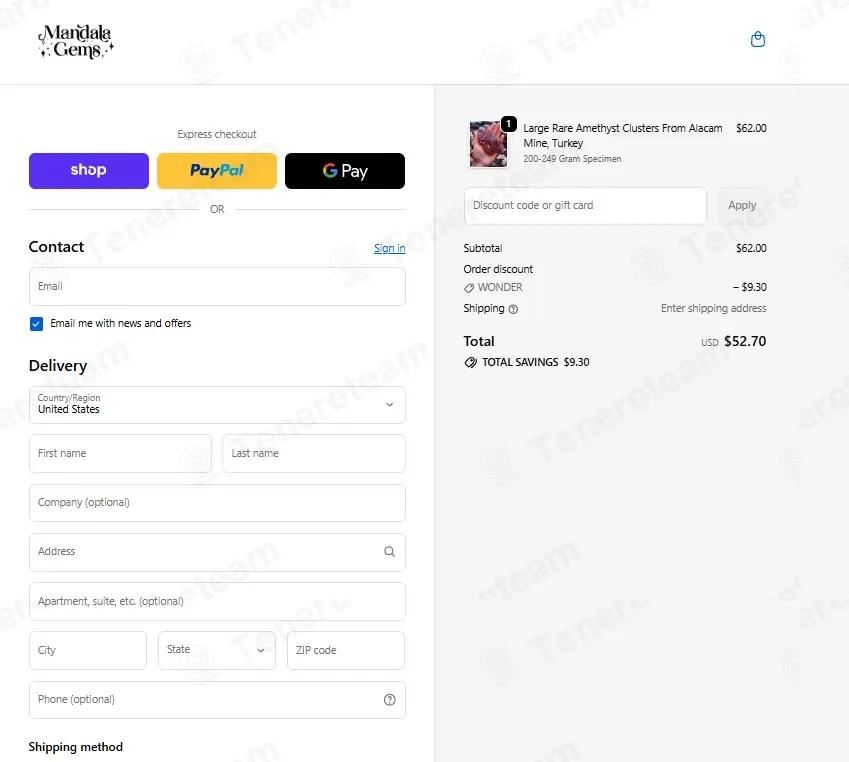
Task: Expand the State dropdown
Action: [x=217, y=650]
